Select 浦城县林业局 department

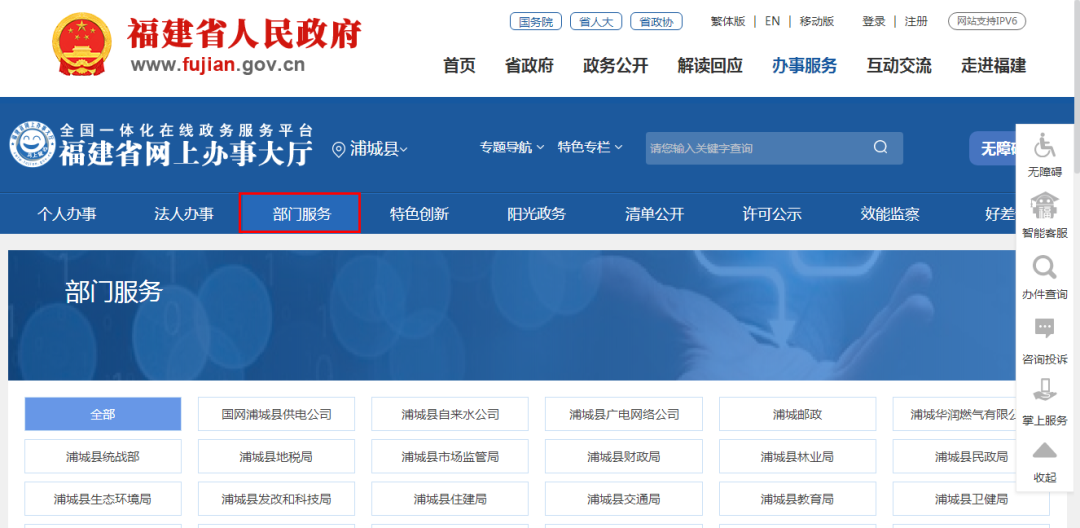coord(798,456)
